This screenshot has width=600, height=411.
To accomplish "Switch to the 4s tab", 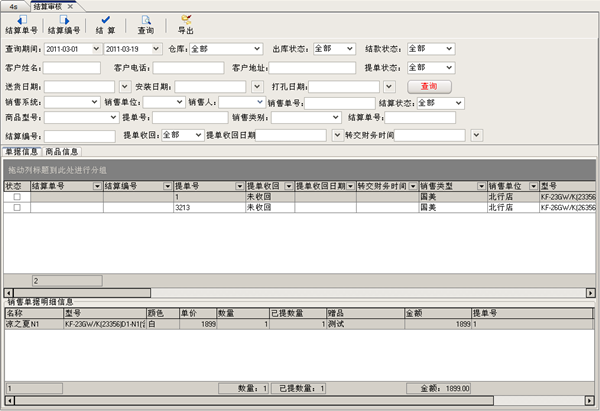I will [x=12, y=6].
